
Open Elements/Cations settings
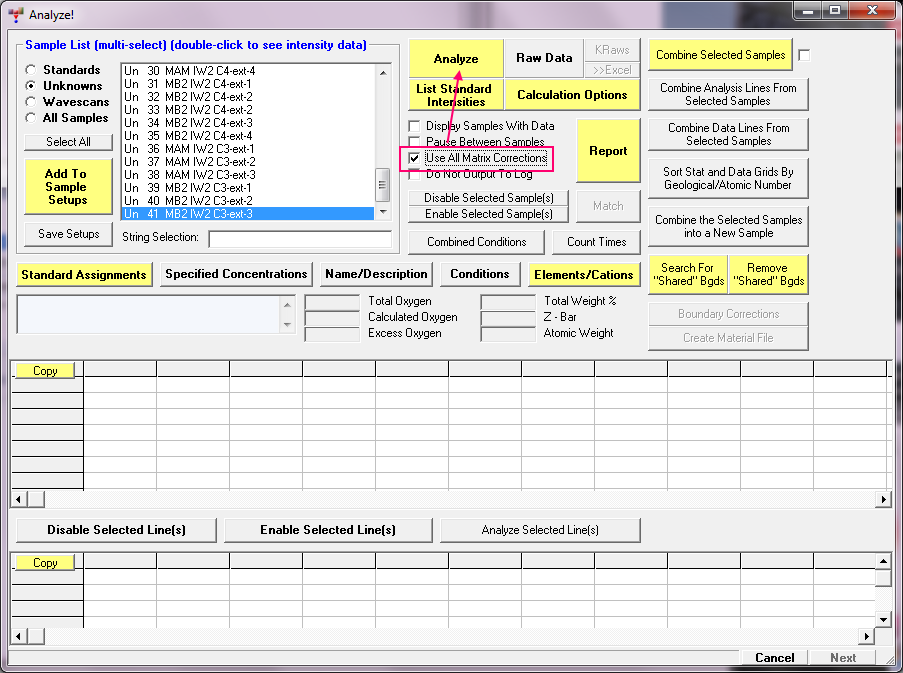[584, 274]
